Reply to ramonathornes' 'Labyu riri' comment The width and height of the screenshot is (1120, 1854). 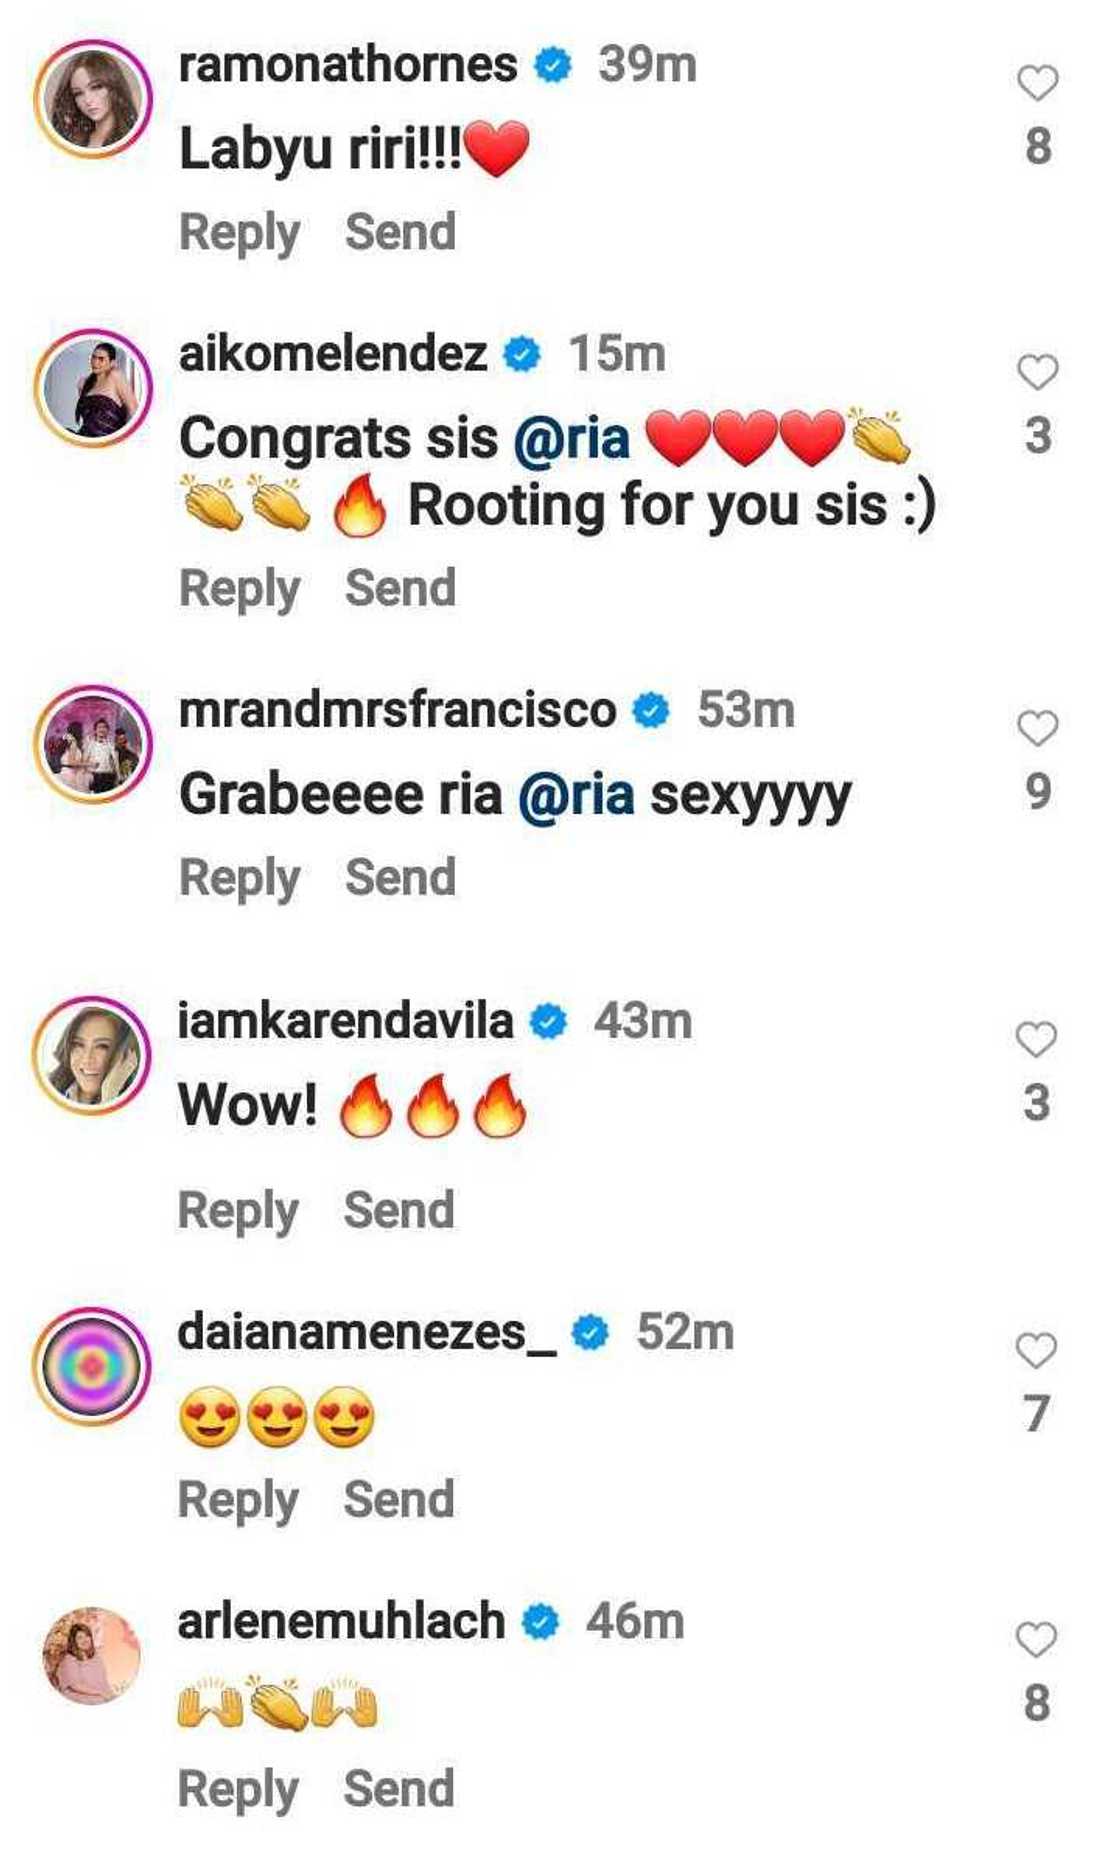(239, 232)
